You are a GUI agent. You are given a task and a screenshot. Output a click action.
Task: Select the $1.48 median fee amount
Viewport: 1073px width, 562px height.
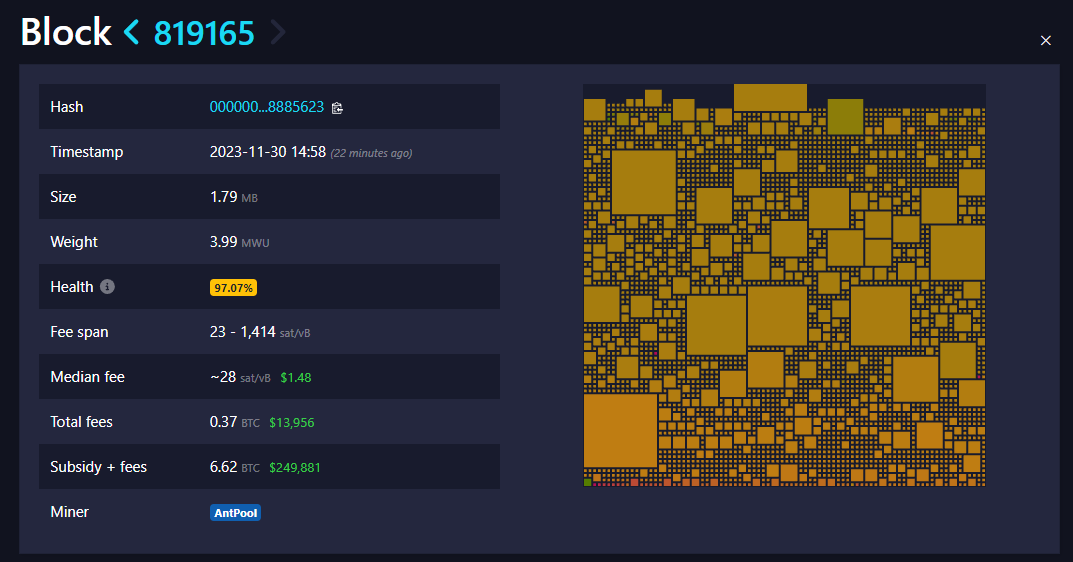(296, 378)
